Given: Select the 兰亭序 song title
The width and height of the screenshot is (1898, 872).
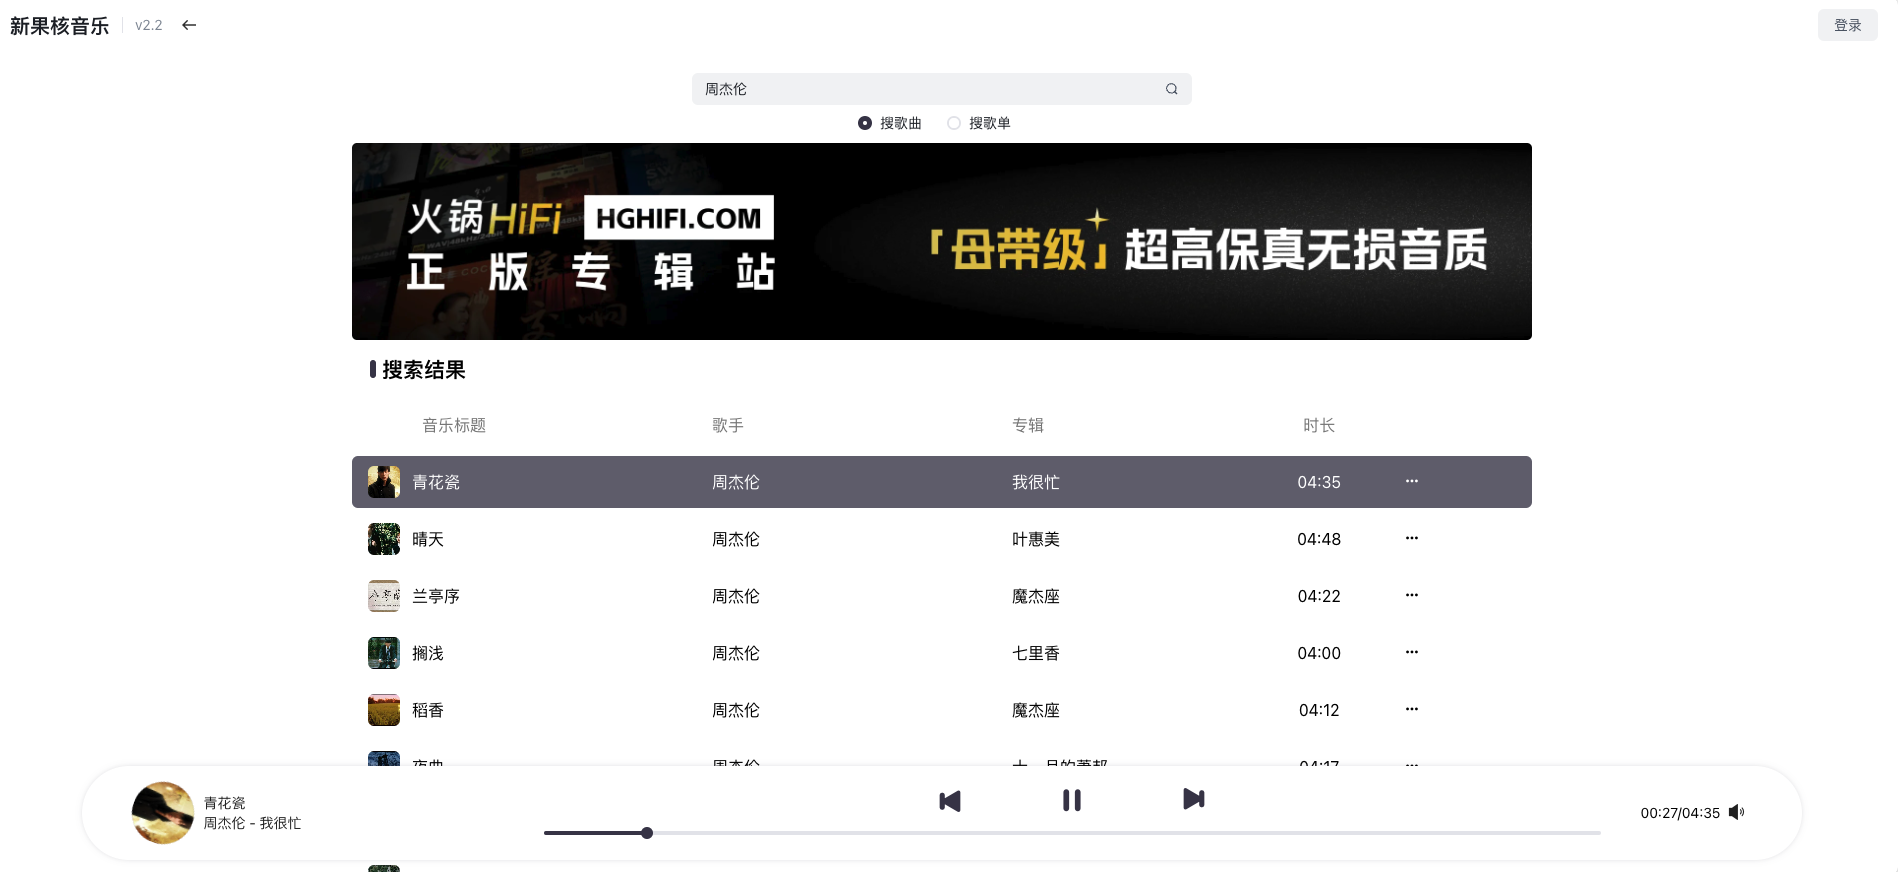Looking at the screenshot, I should tap(436, 596).
